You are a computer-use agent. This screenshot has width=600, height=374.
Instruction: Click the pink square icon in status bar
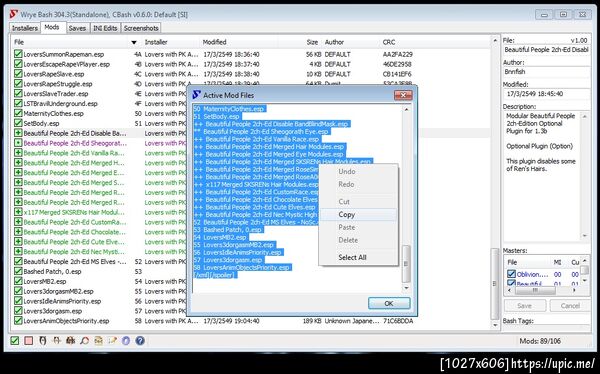pyautogui.click(x=29, y=340)
